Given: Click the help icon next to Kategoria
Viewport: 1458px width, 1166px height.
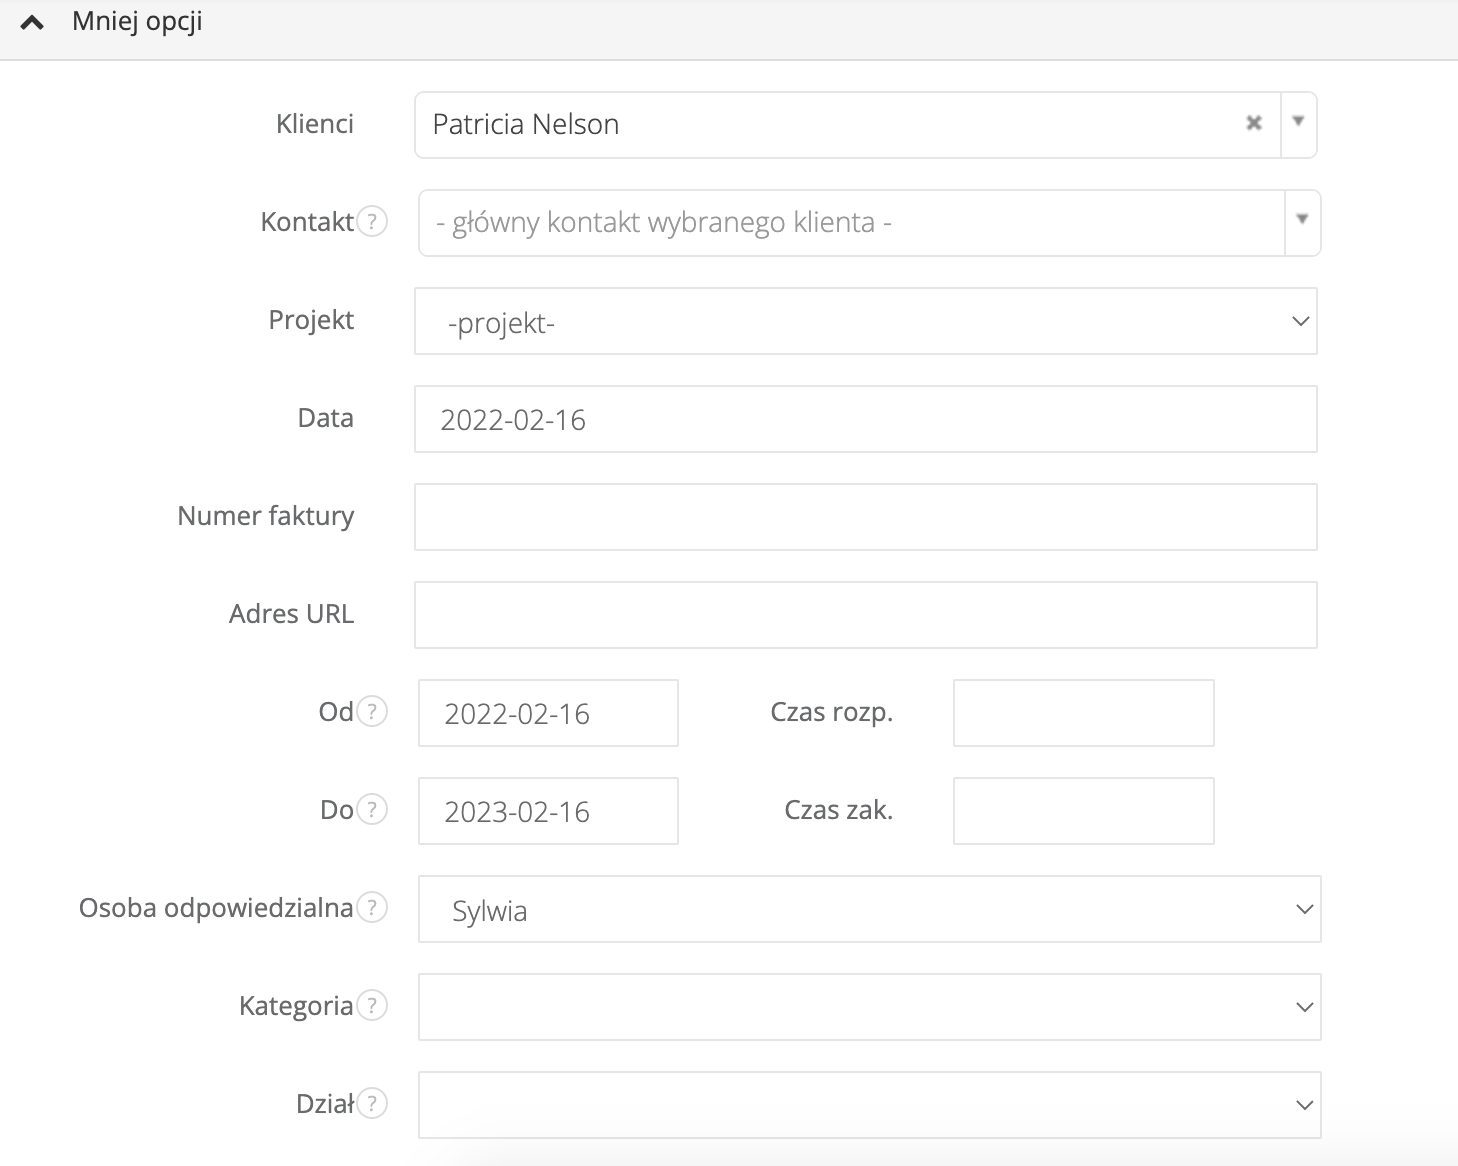Looking at the screenshot, I should click(x=372, y=1005).
